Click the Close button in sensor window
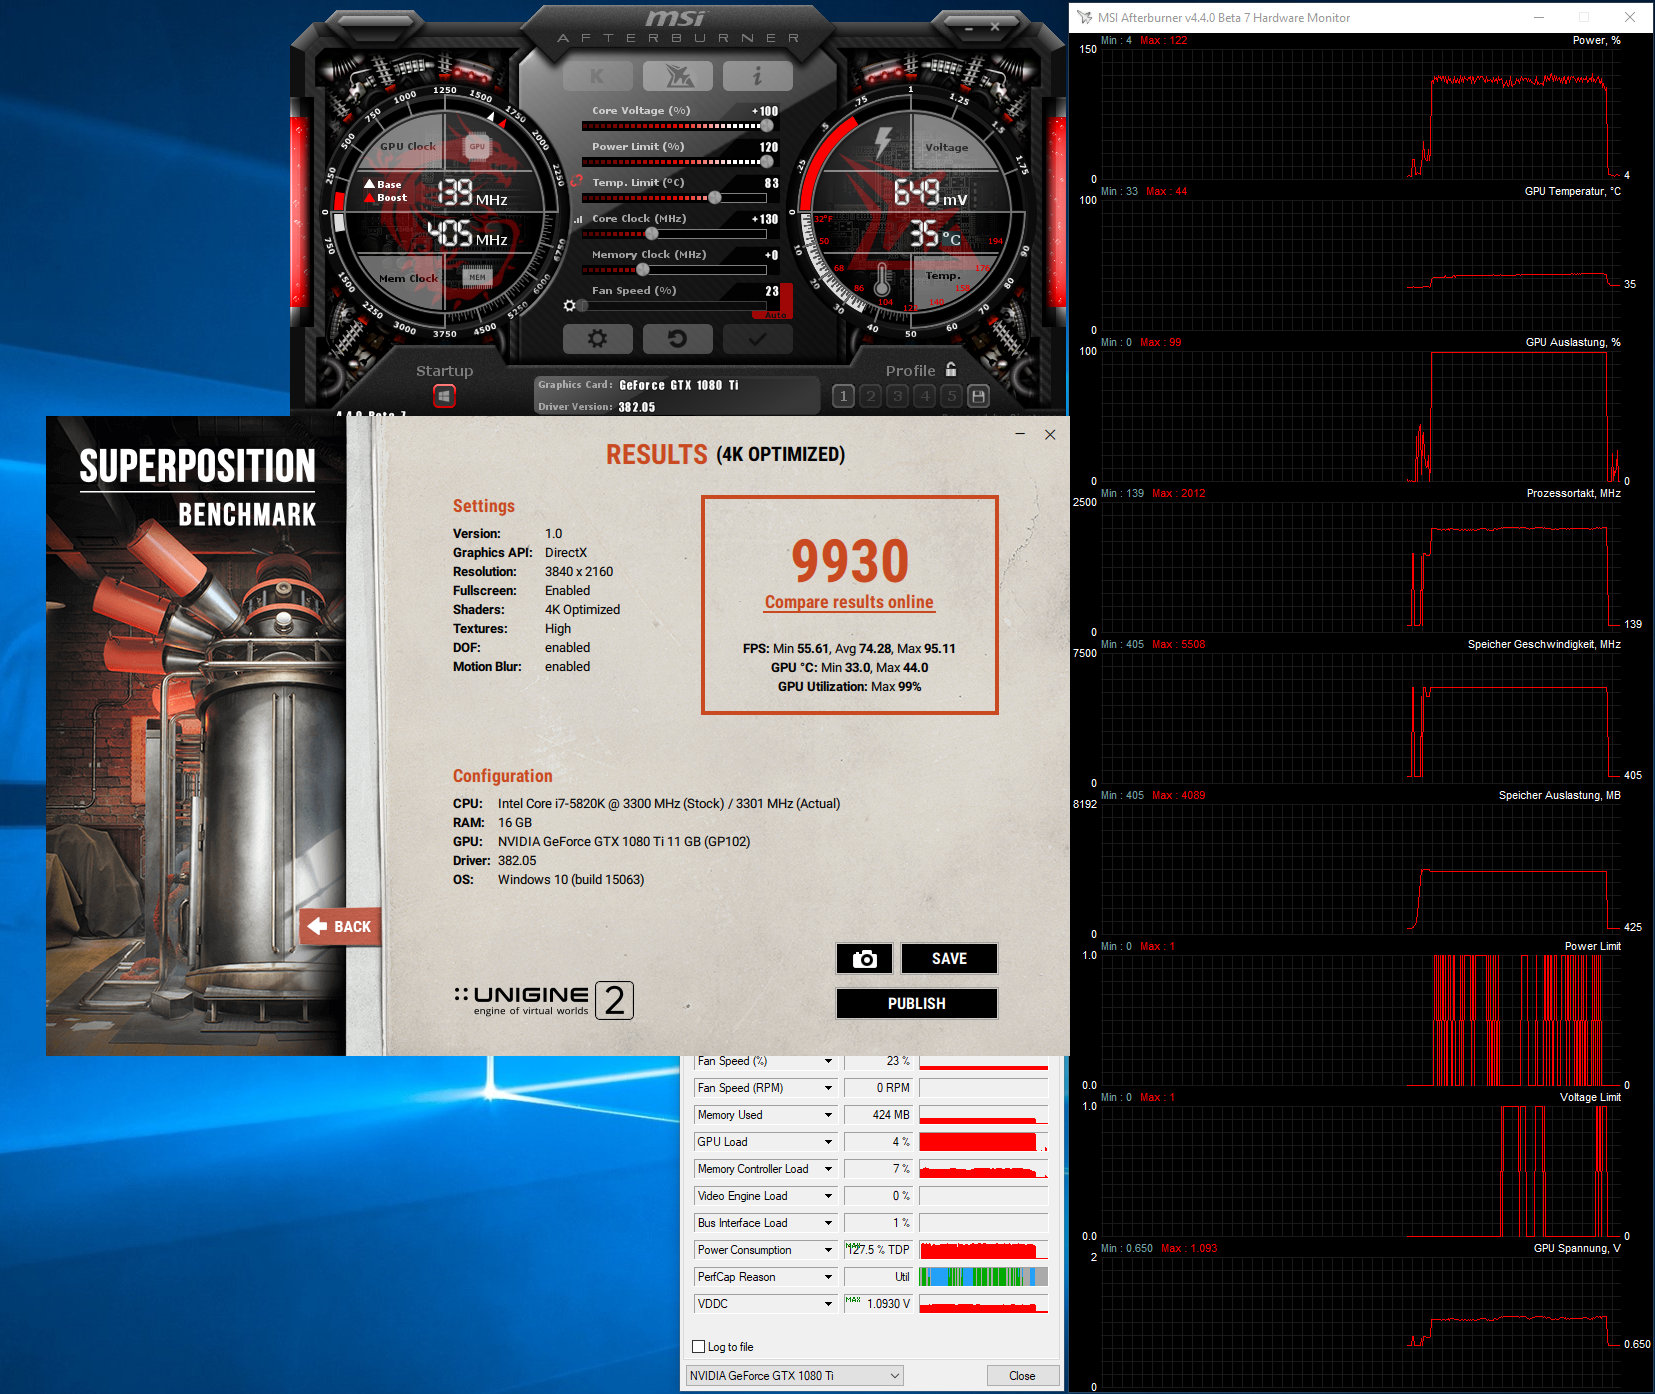 (x=1022, y=1376)
